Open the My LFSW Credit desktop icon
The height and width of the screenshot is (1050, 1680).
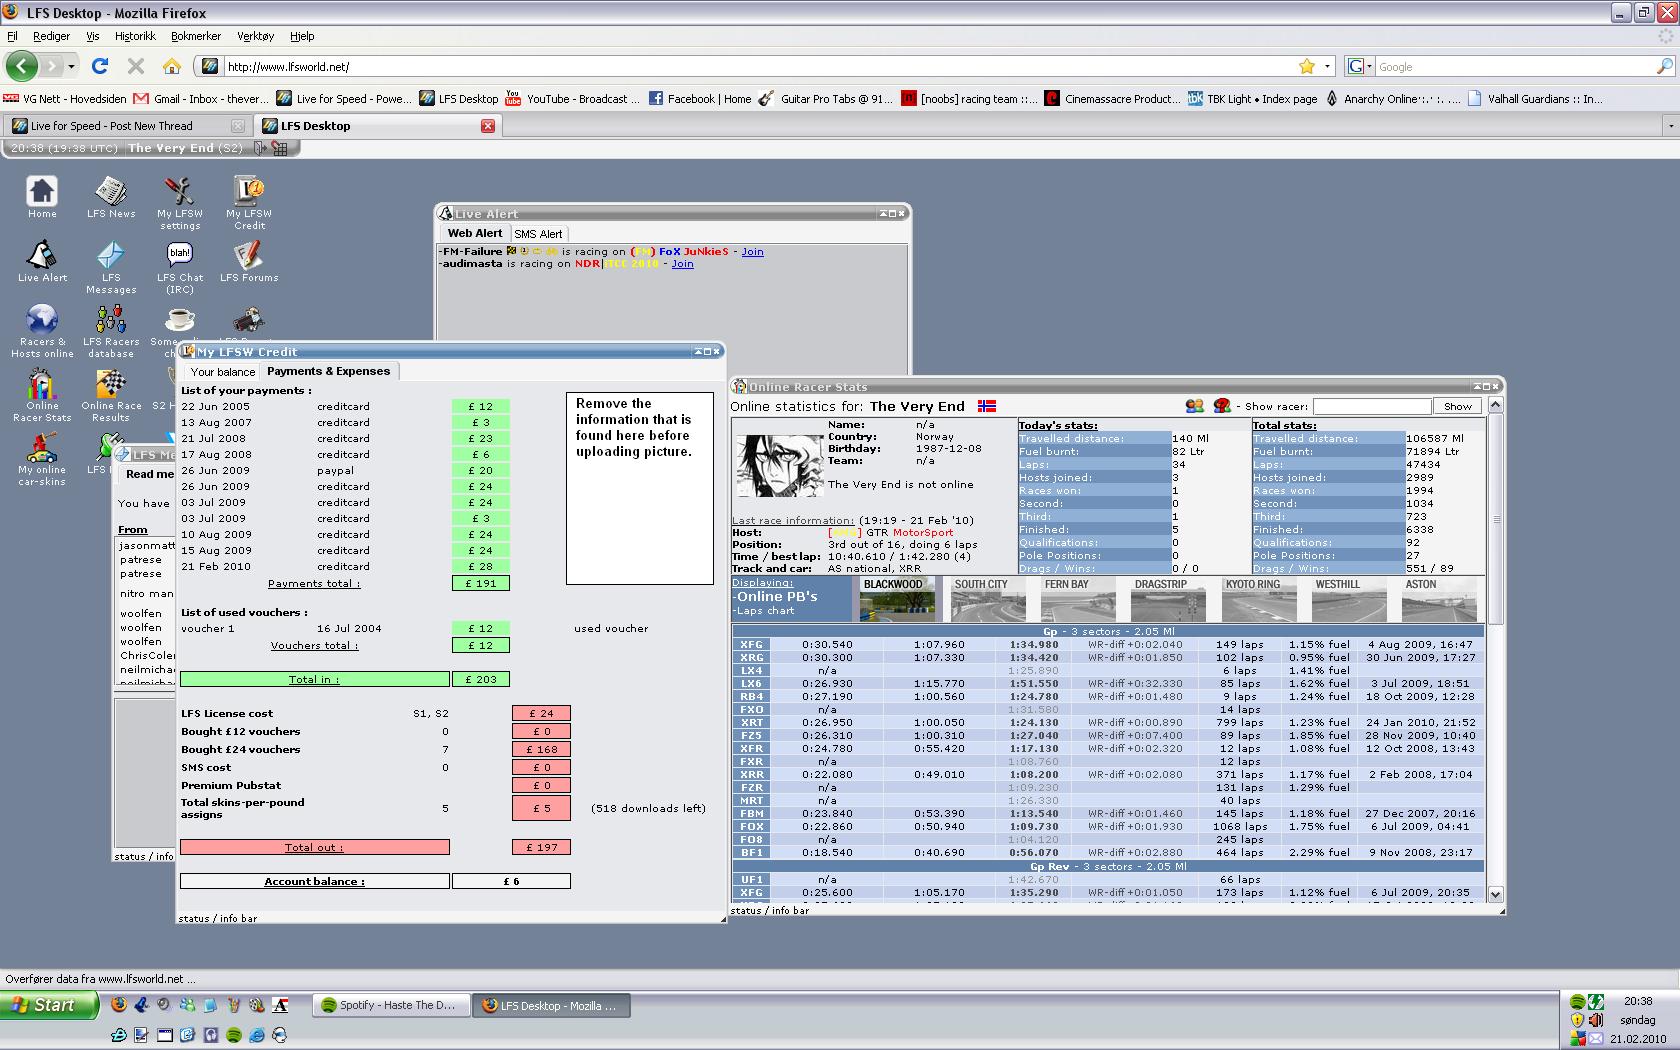point(249,203)
